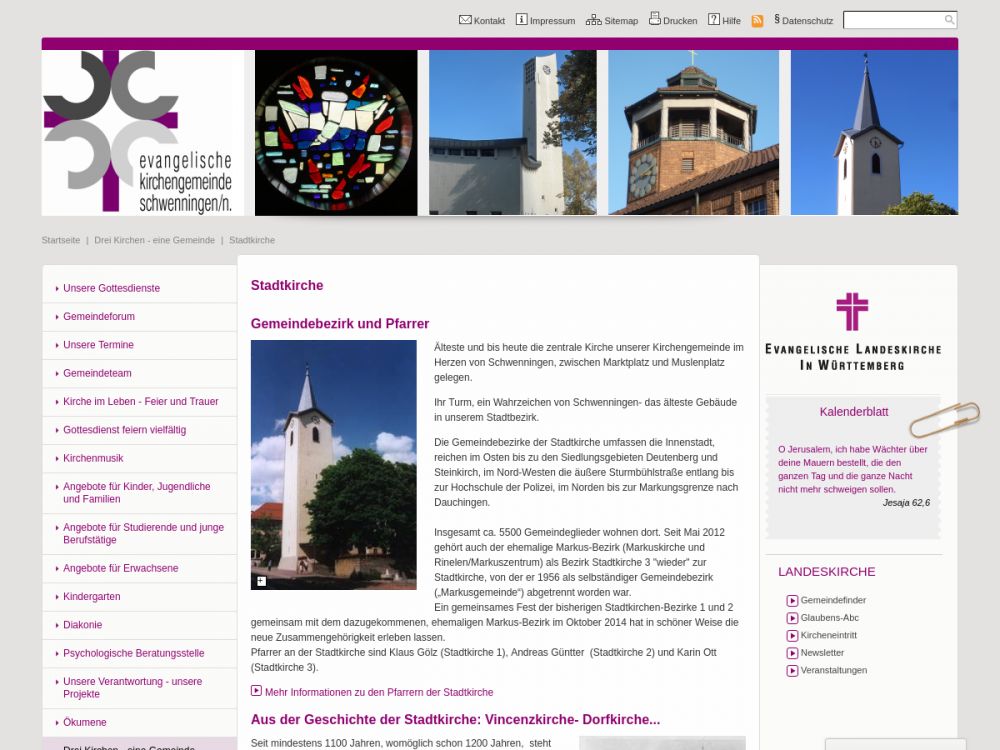This screenshot has width=1000, height=750.
Task: Click the orange RSS feed icon
Action: [x=757, y=20]
